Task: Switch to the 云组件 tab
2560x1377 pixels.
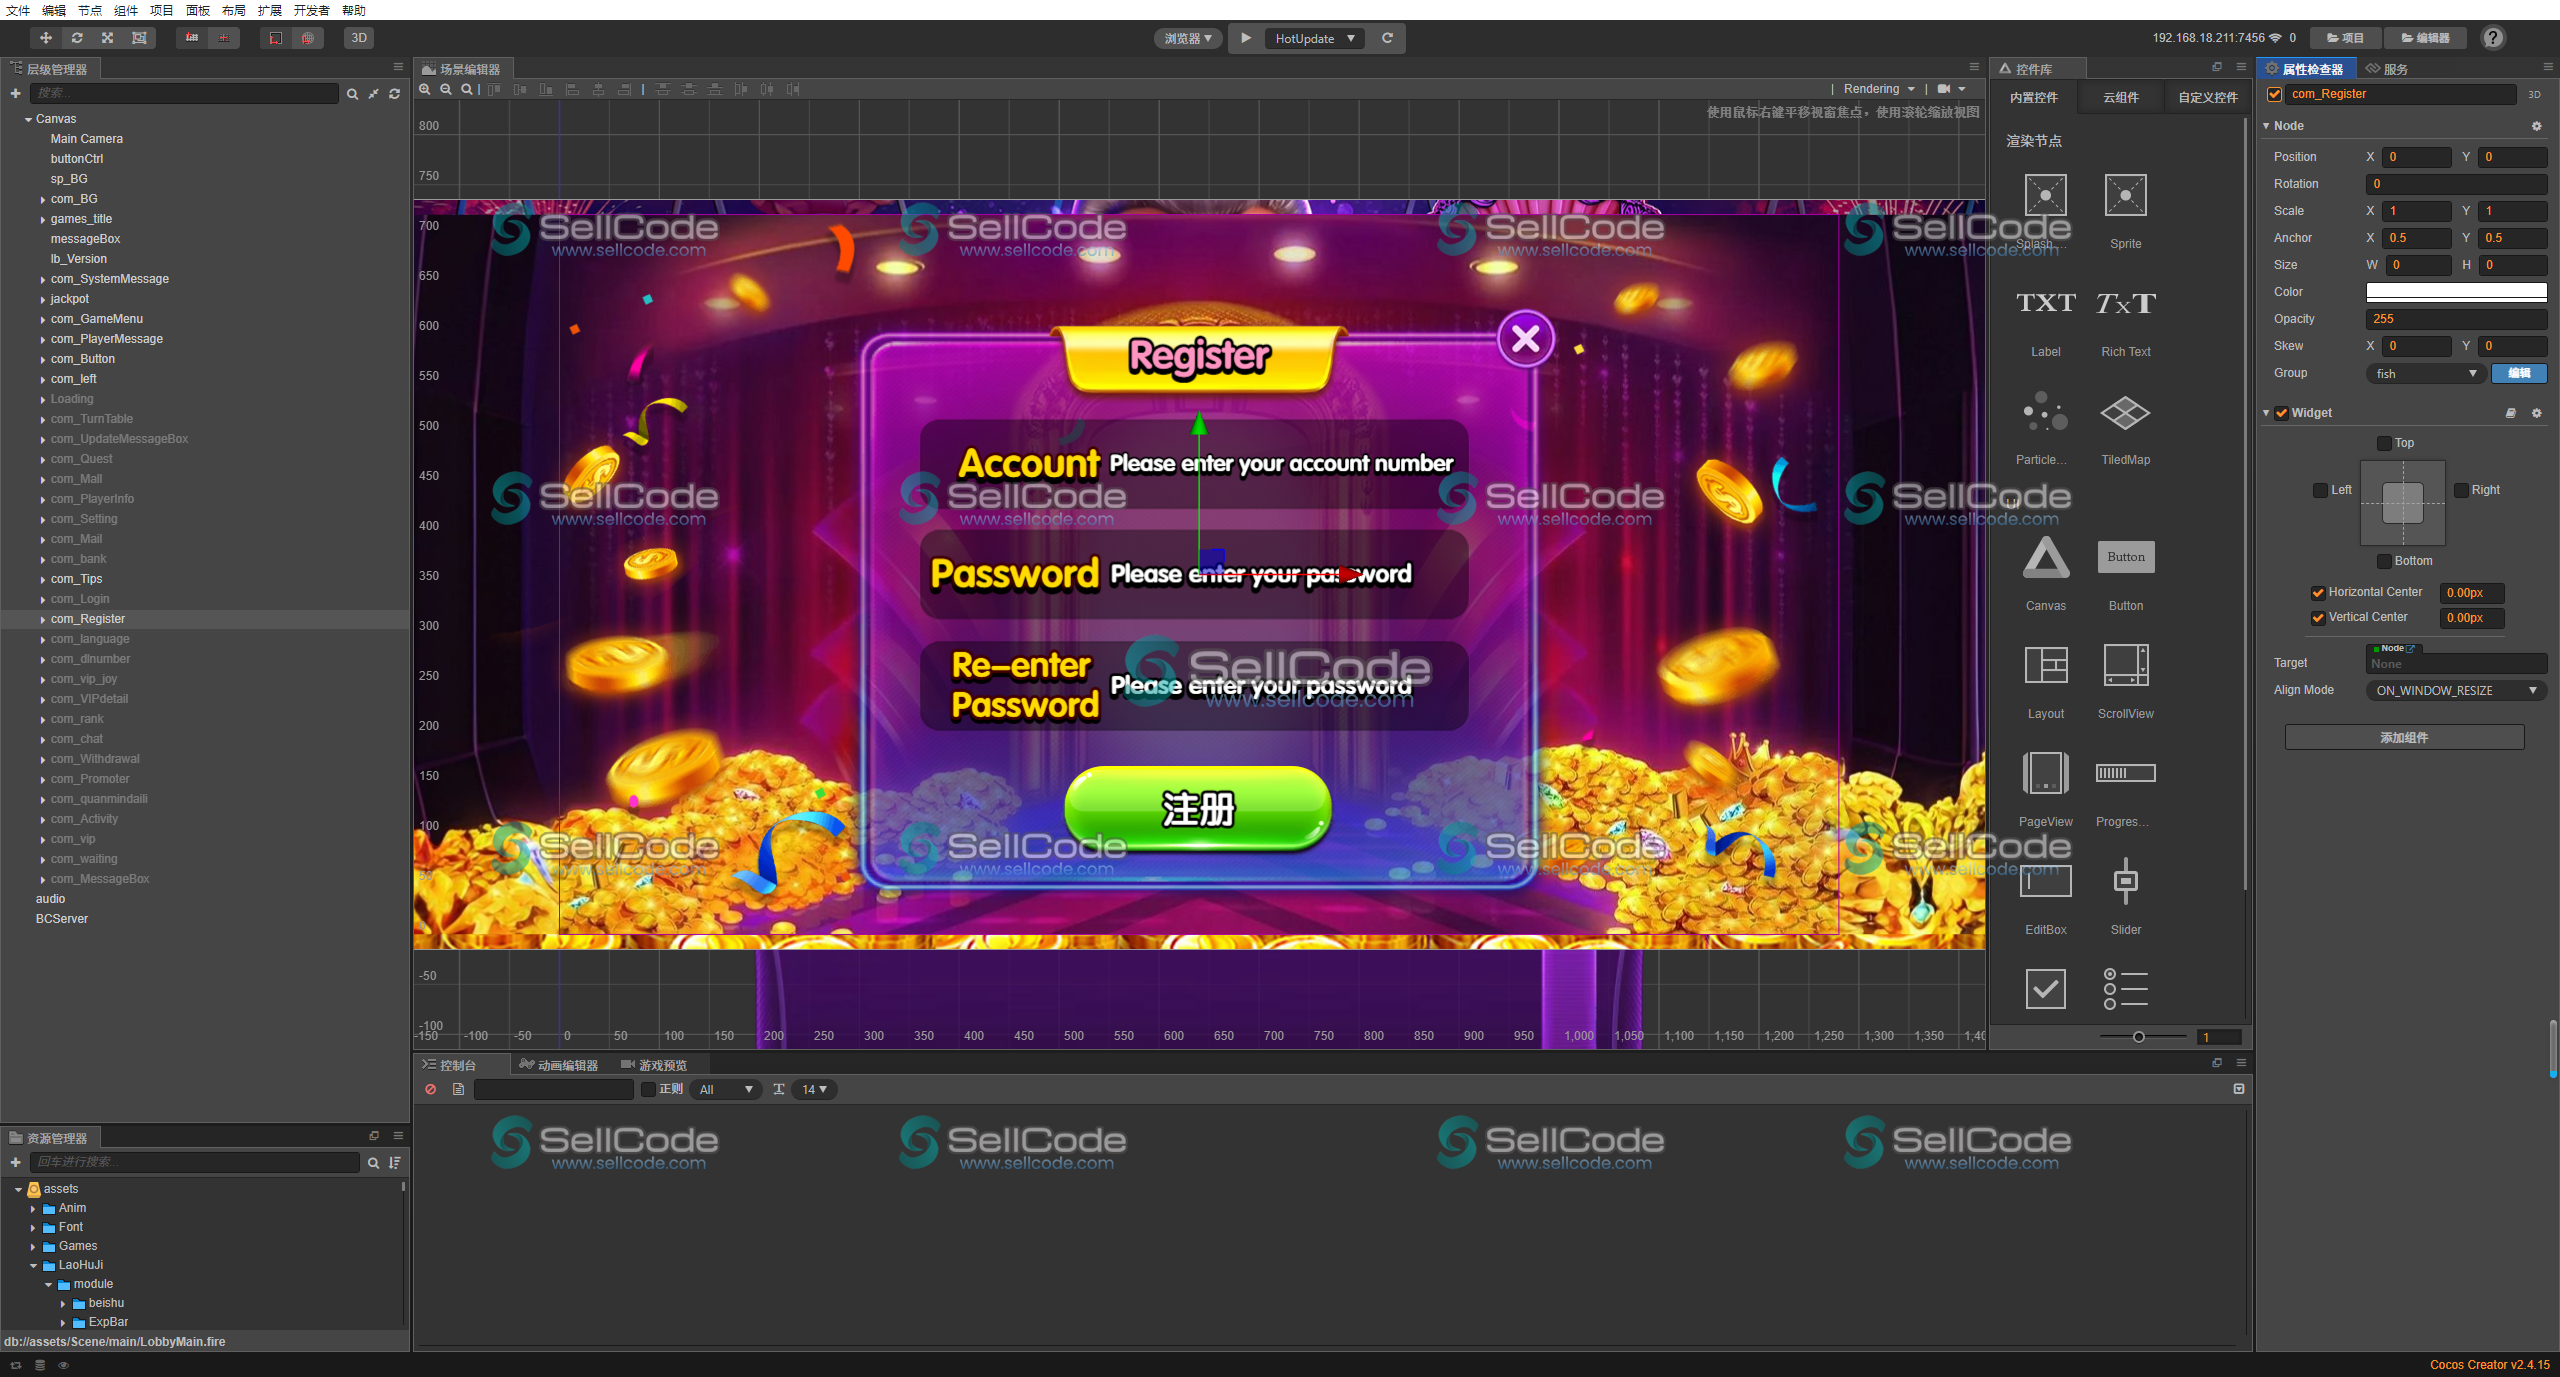Action: 2119,97
